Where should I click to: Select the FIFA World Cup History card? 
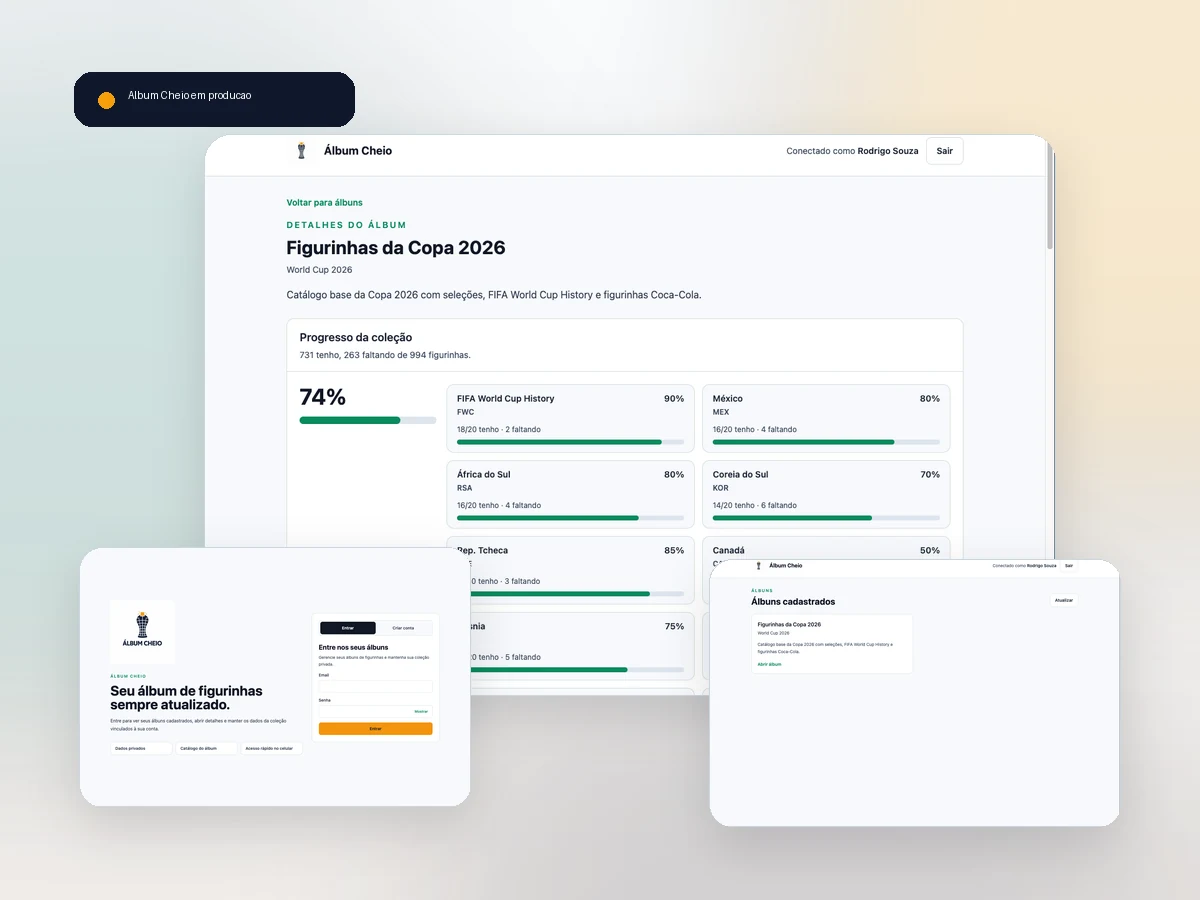click(570, 419)
